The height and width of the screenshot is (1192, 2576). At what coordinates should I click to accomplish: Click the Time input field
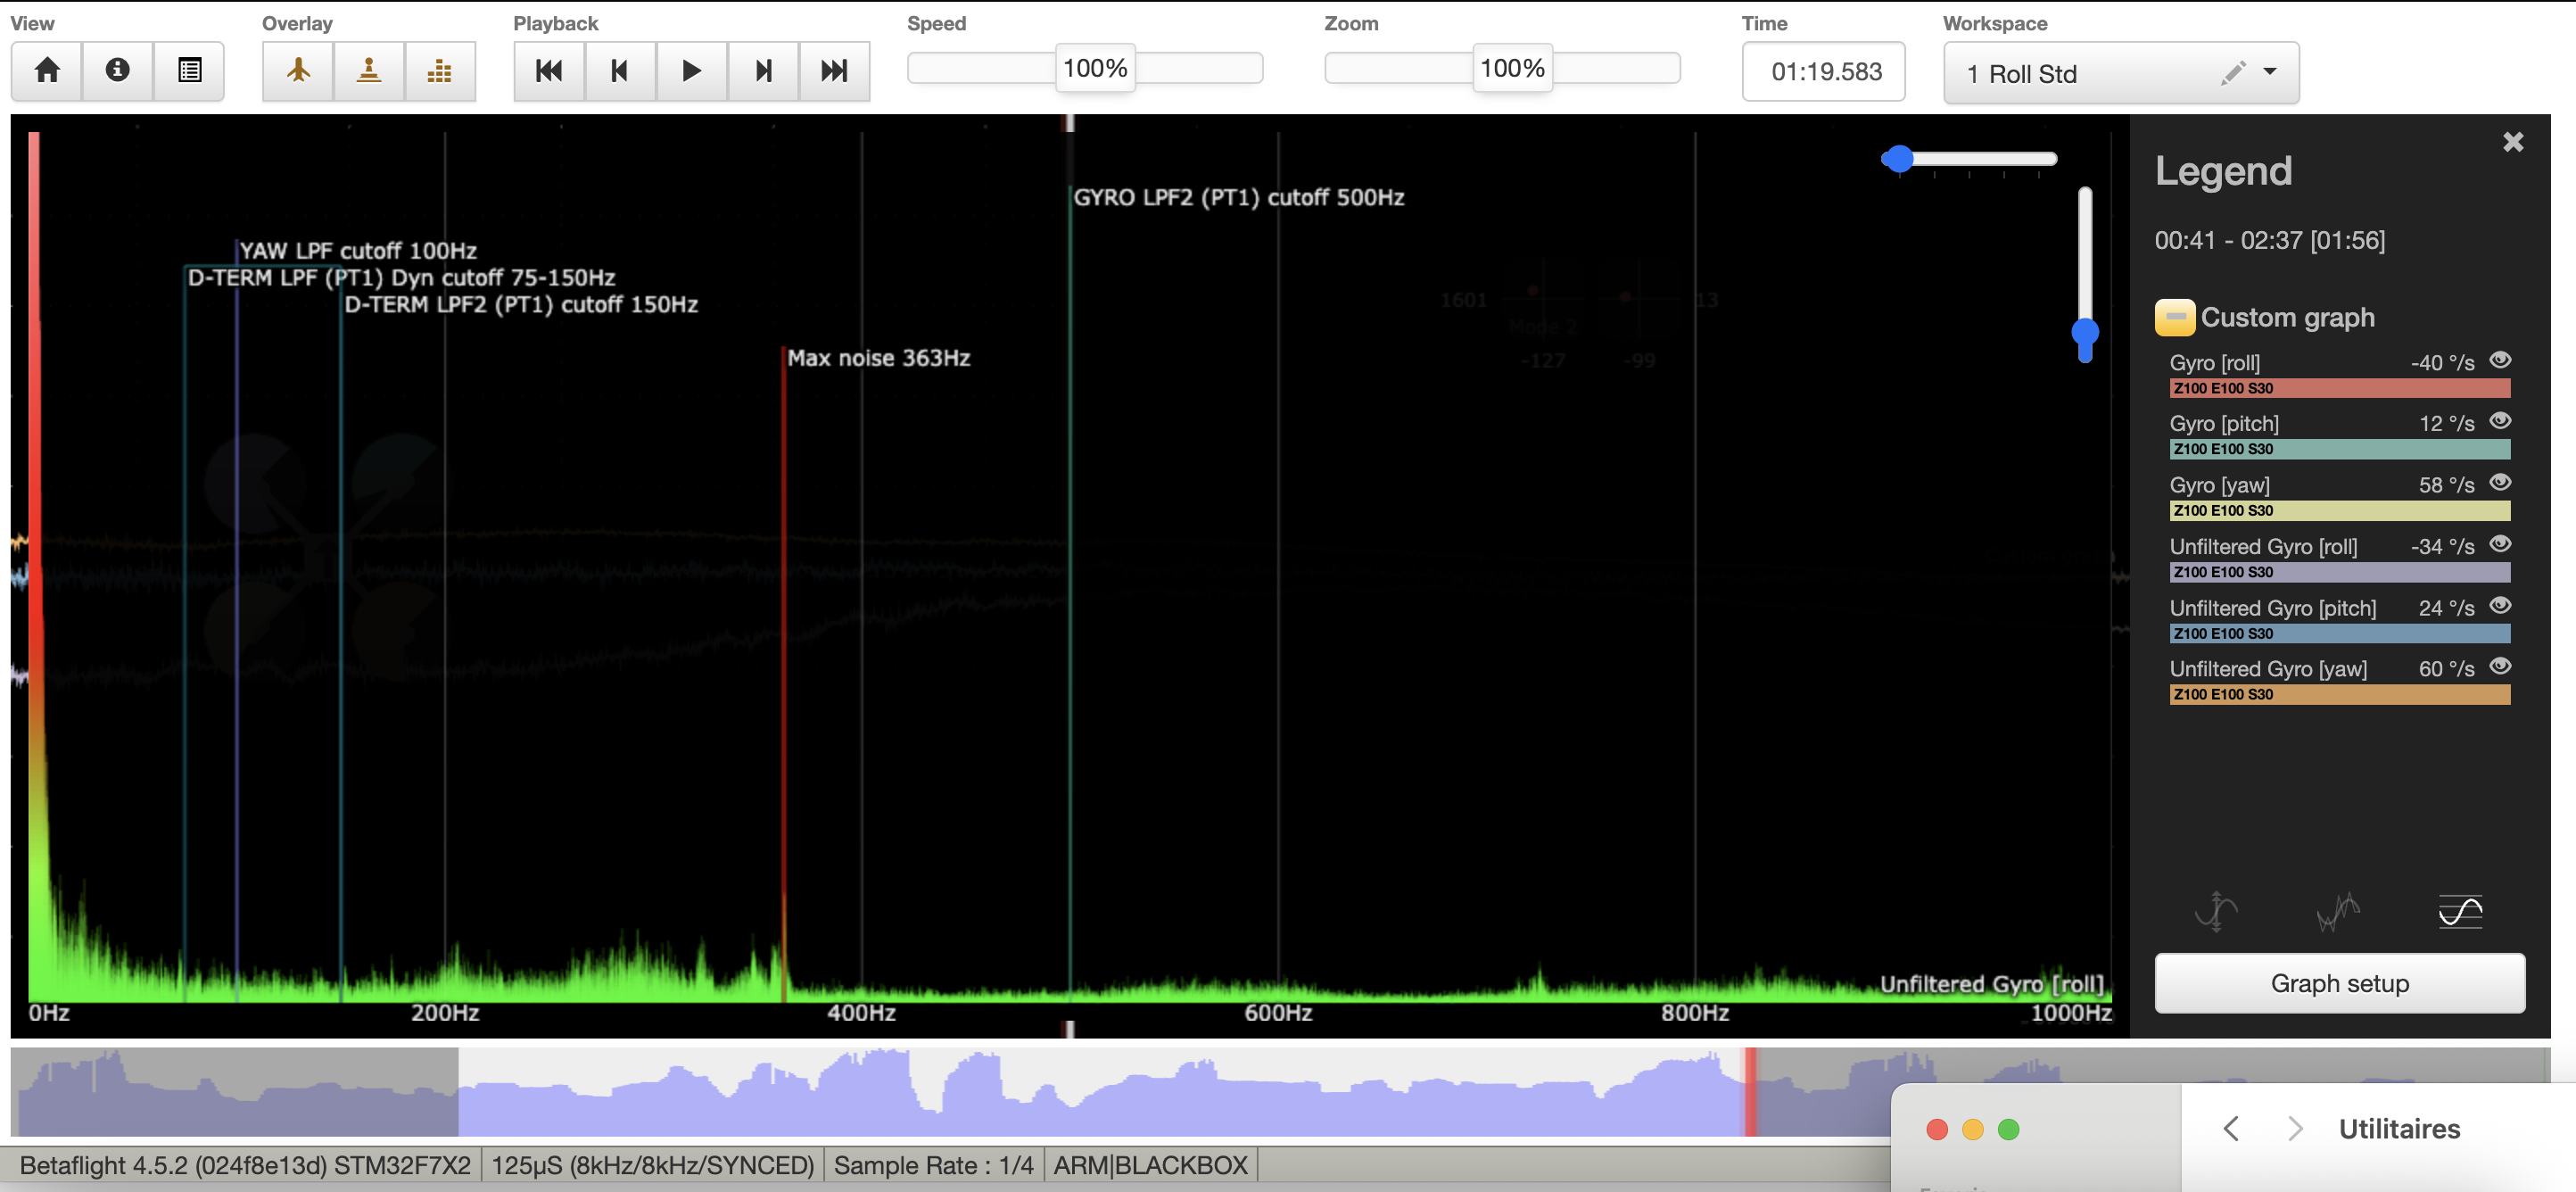pyautogui.click(x=1824, y=72)
